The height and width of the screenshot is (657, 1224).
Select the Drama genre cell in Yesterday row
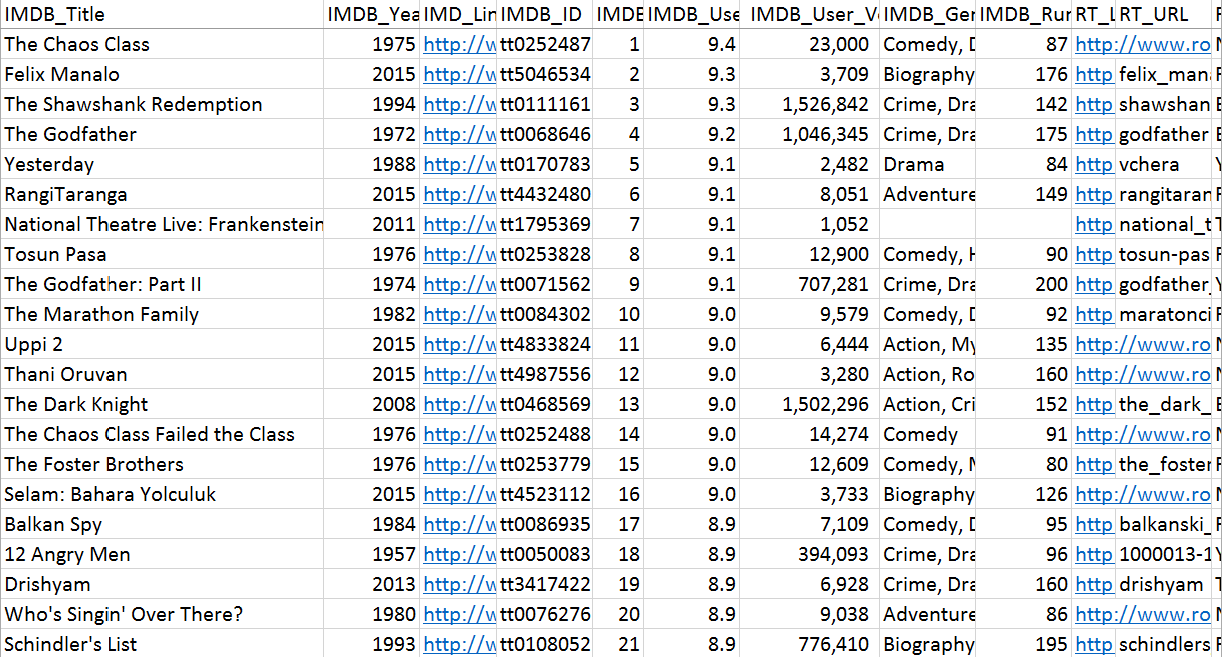(x=927, y=164)
